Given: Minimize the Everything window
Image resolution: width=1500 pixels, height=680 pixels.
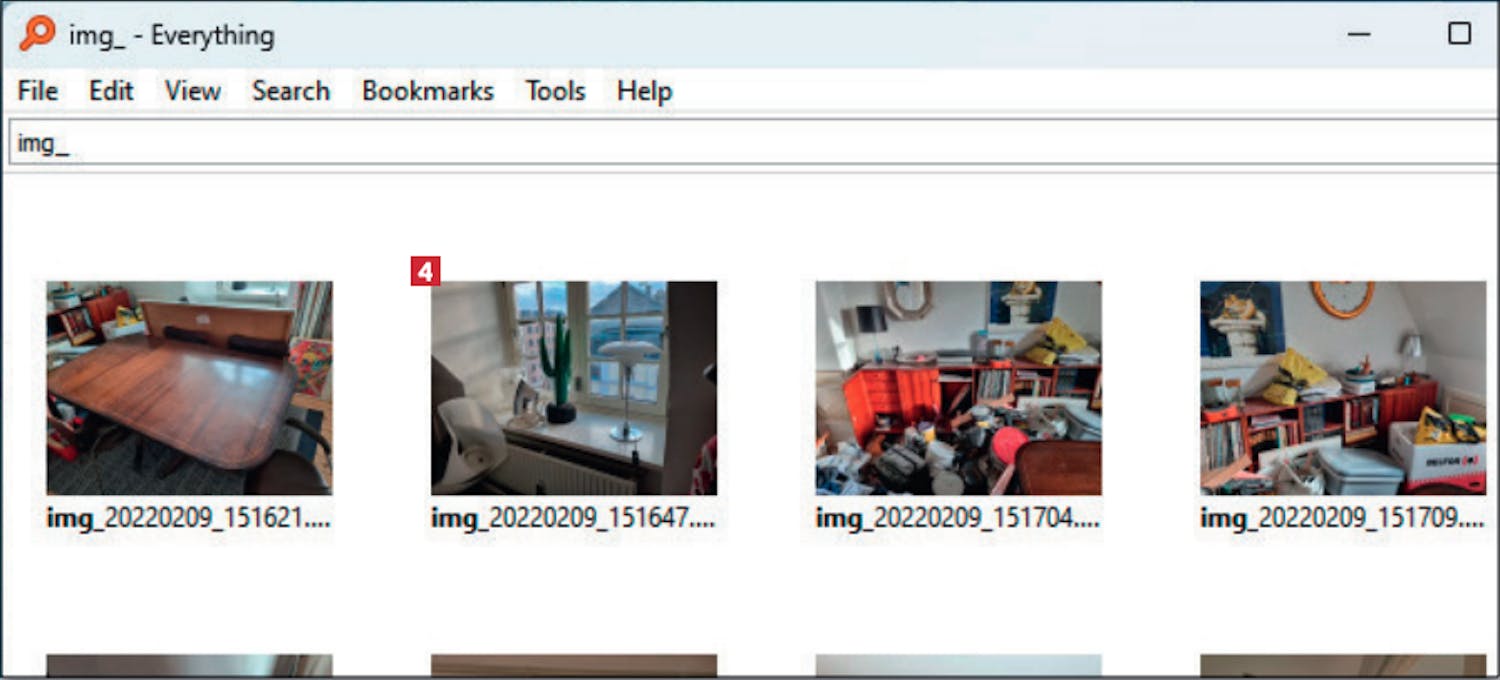Looking at the screenshot, I should click(1359, 34).
